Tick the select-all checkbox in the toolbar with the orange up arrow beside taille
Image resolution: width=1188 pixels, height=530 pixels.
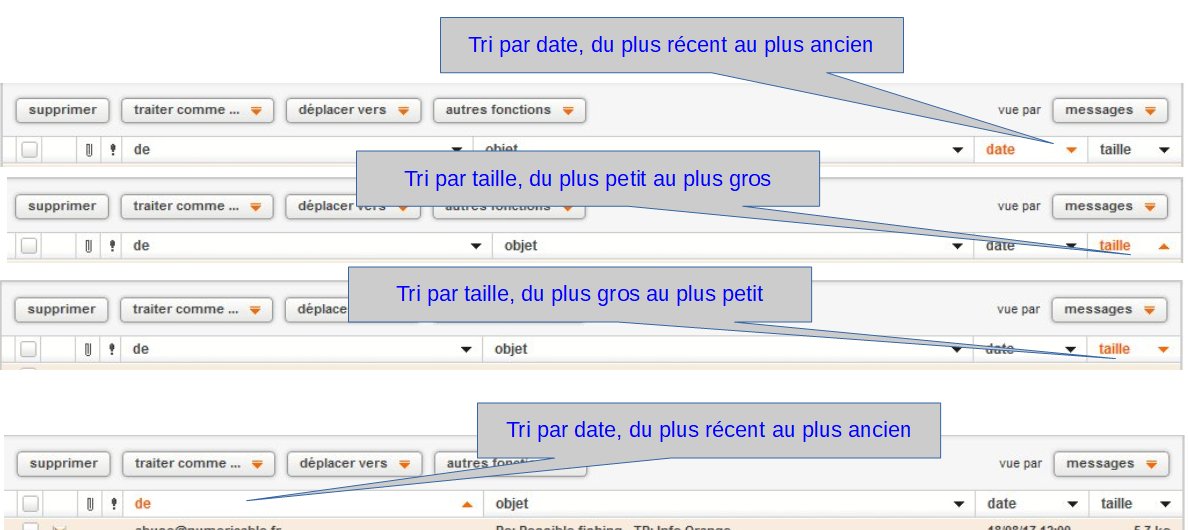click(29, 246)
